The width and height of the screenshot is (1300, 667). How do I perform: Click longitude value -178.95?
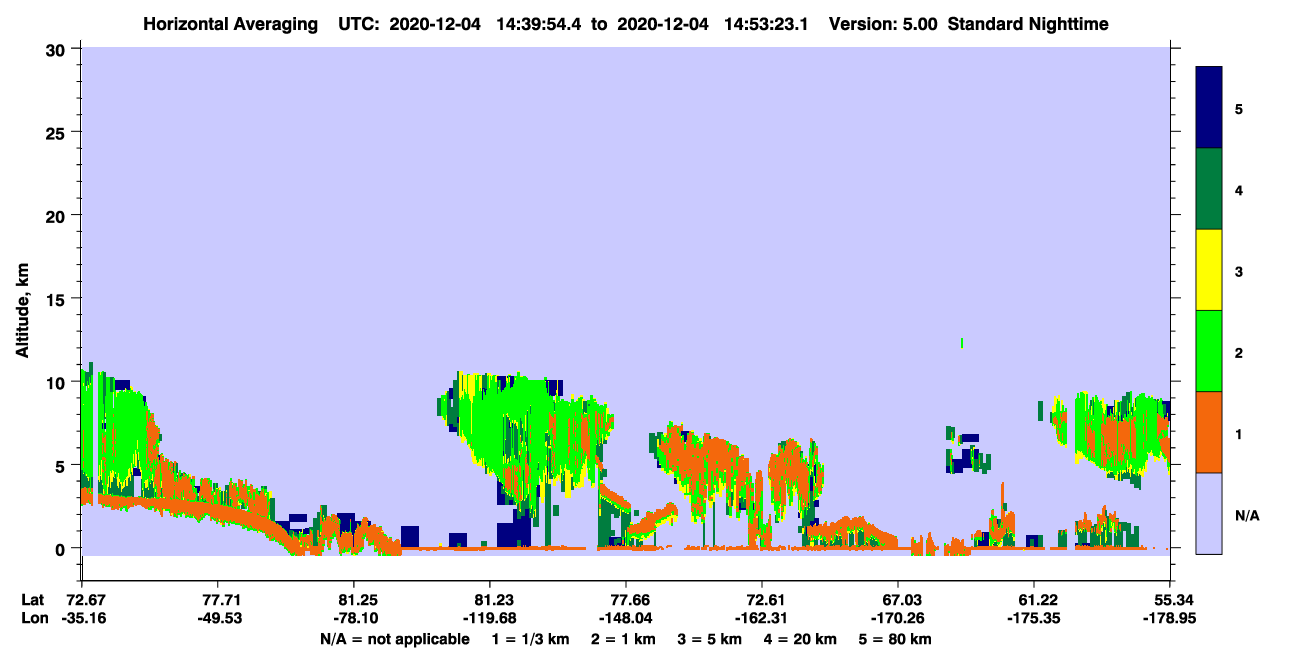pos(1170,618)
